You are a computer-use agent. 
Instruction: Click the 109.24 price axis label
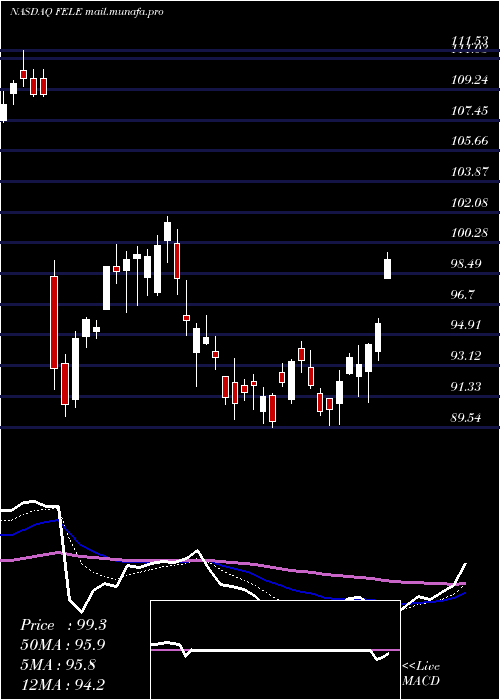pyautogui.click(x=470, y=80)
